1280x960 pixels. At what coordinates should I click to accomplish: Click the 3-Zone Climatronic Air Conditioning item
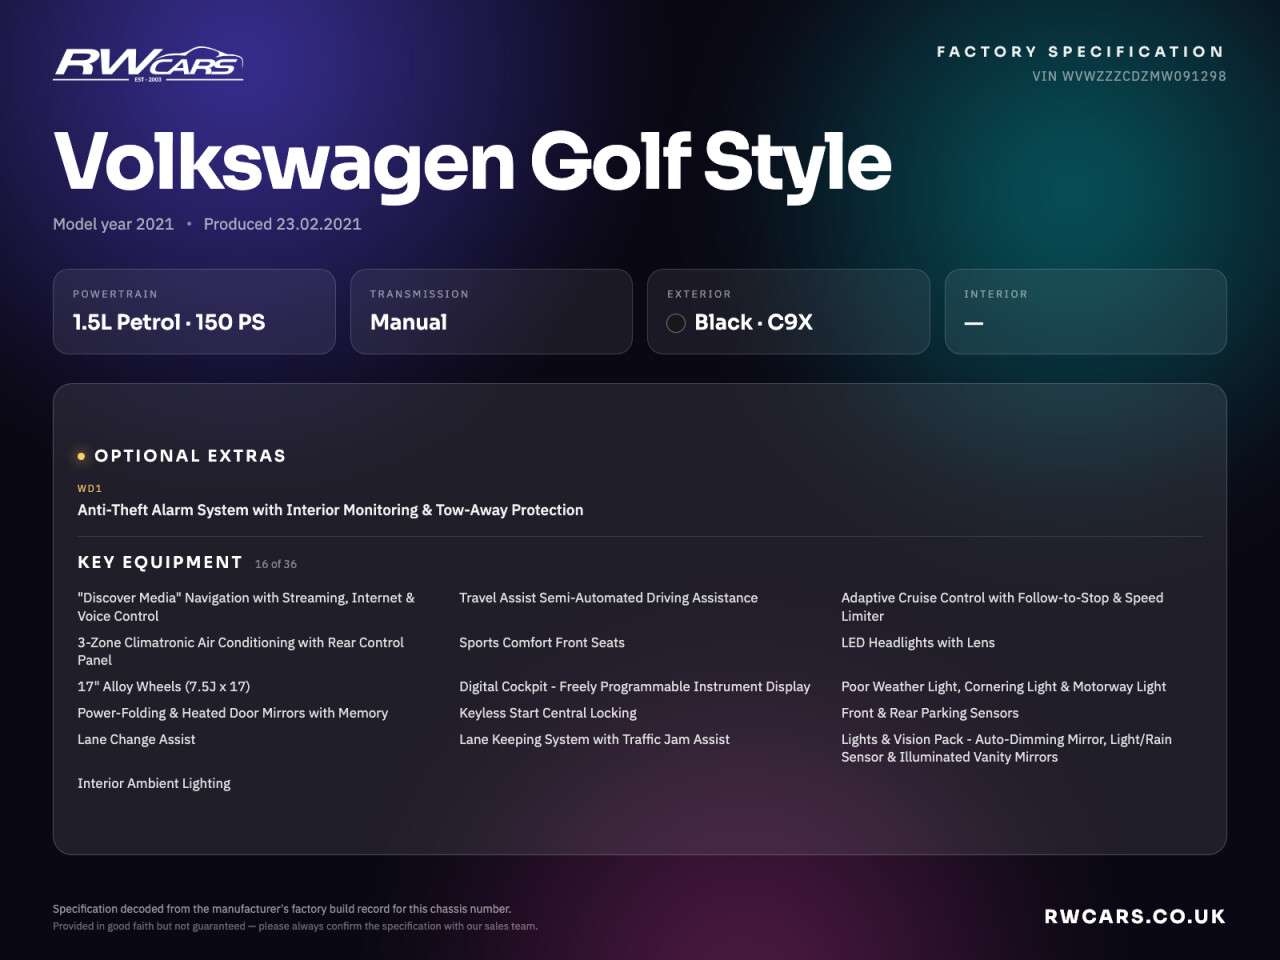click(241, 651)
